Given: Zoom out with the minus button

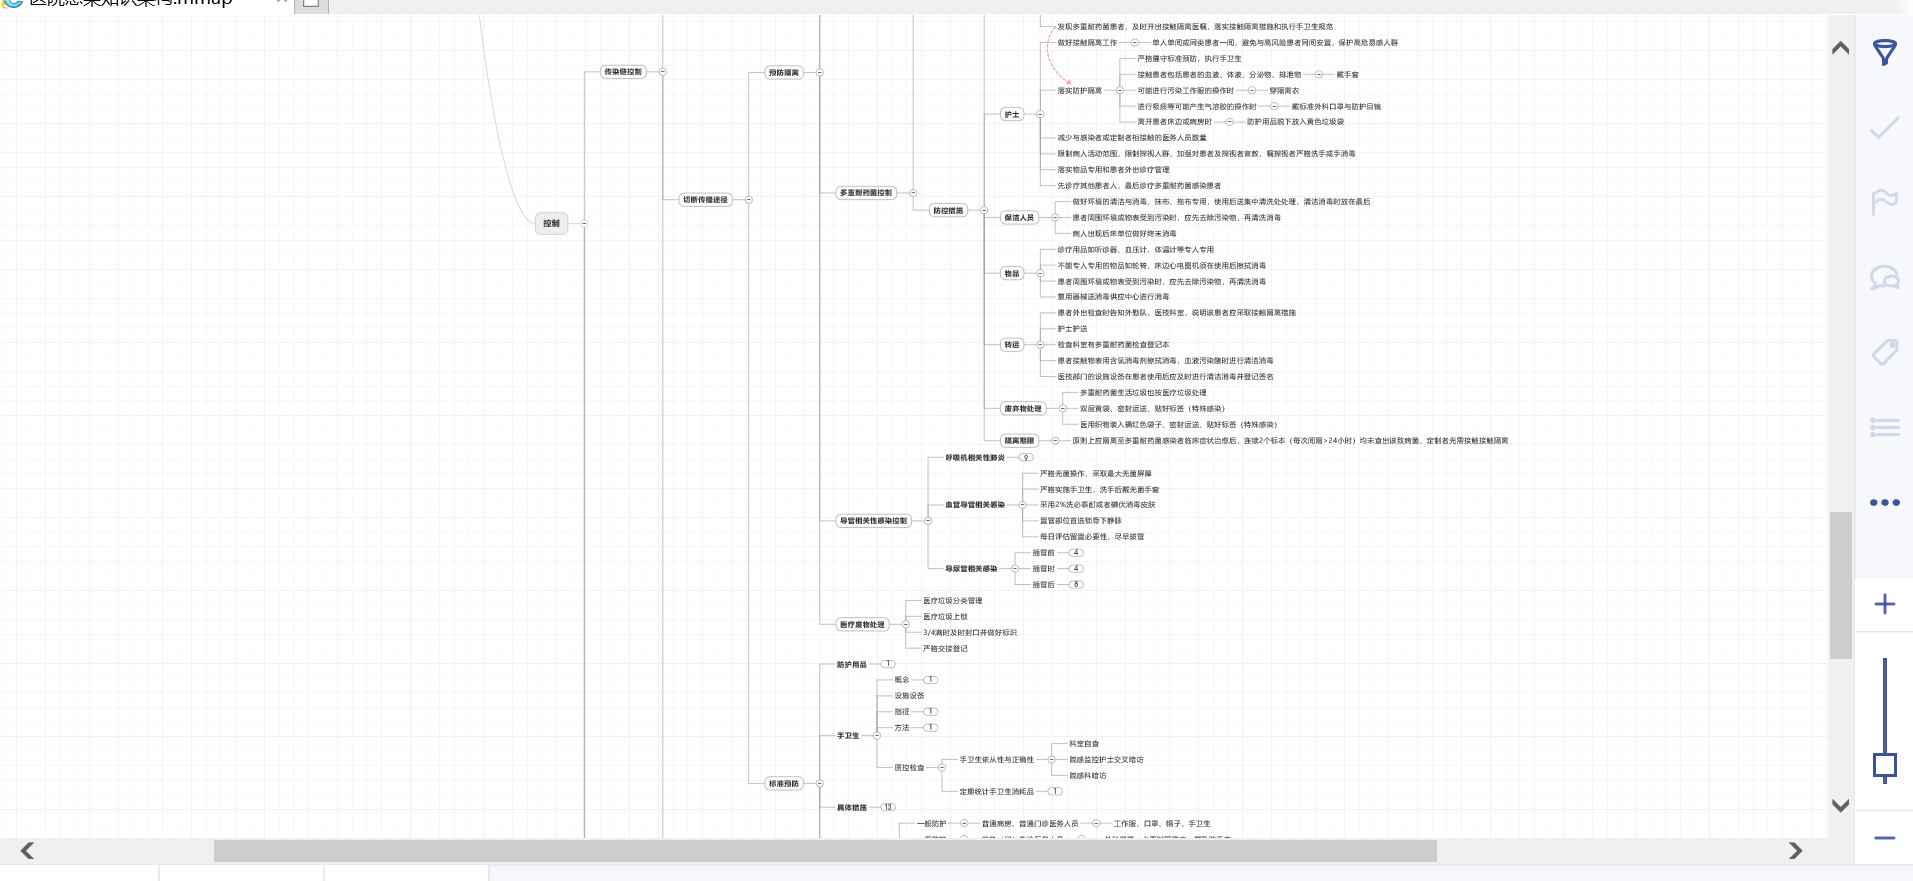Looking at the screenshot, I should [x=1884, y=838].
